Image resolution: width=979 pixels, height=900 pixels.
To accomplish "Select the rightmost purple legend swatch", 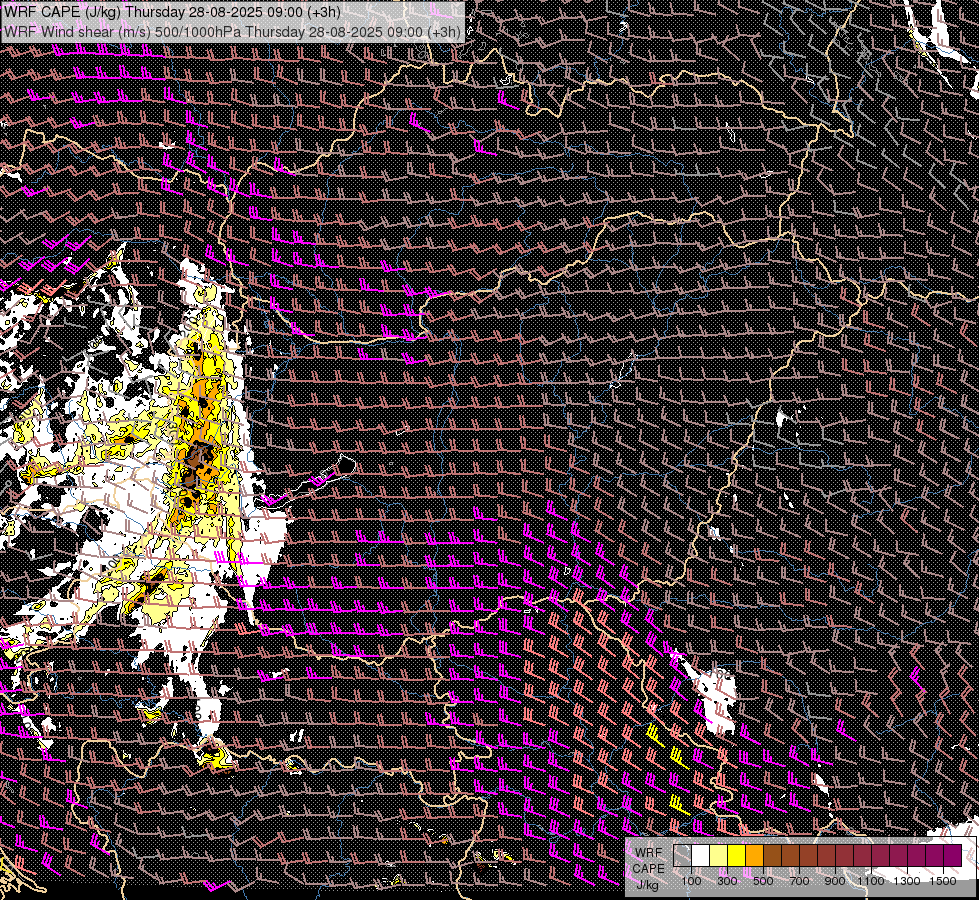I will point(953,855).
